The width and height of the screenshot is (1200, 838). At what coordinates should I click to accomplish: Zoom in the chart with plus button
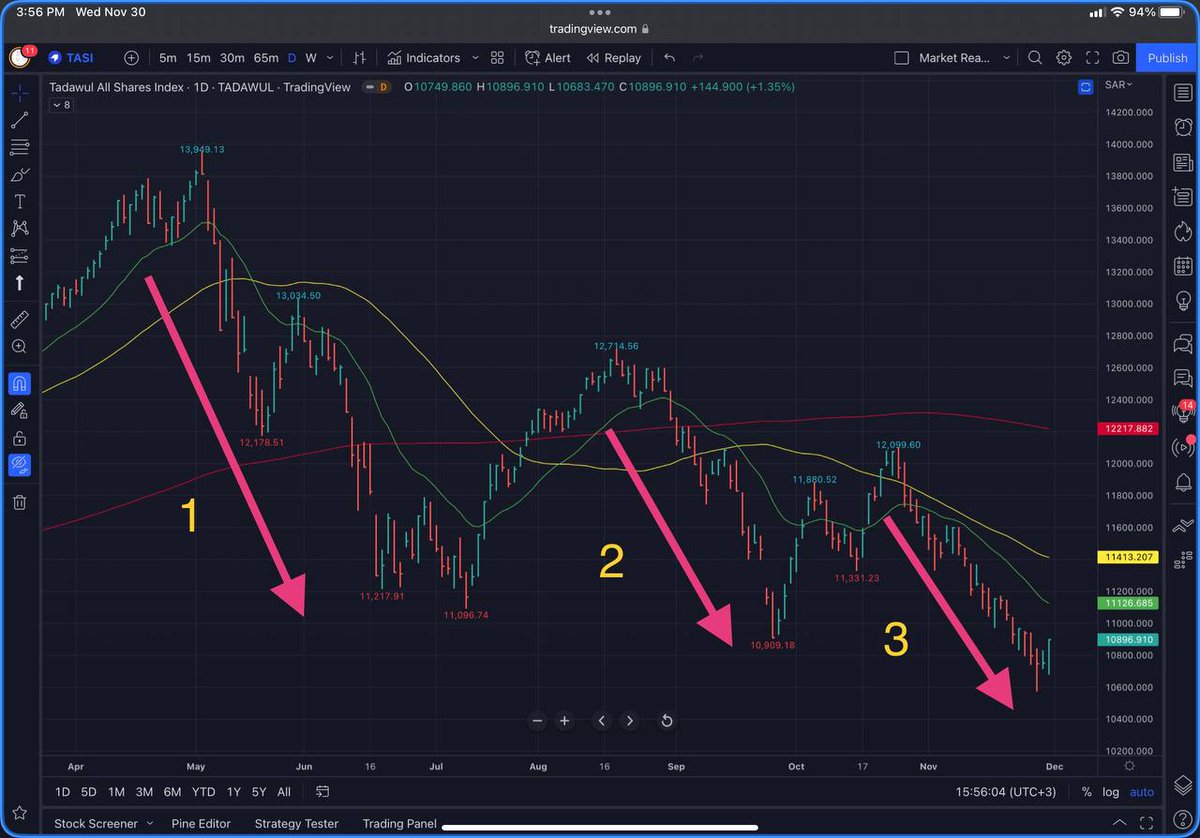pyautogui.click(x=565, y=720)
